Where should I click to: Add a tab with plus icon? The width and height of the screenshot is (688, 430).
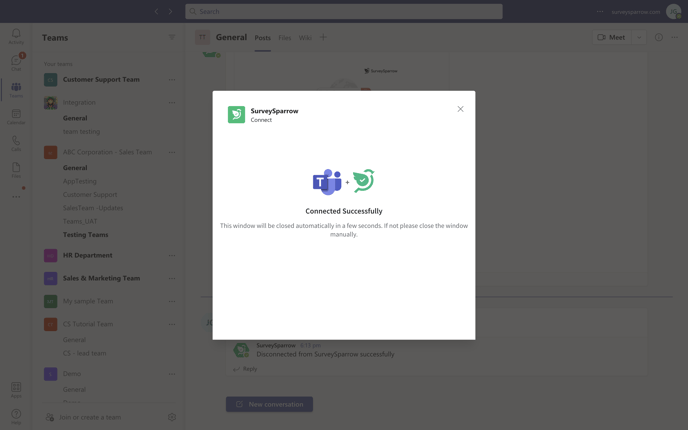point(323,37)
